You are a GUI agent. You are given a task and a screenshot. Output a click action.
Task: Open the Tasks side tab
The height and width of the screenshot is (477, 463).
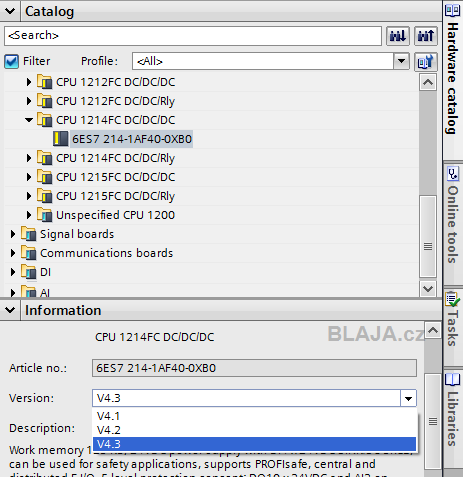(x=453, y=319)
